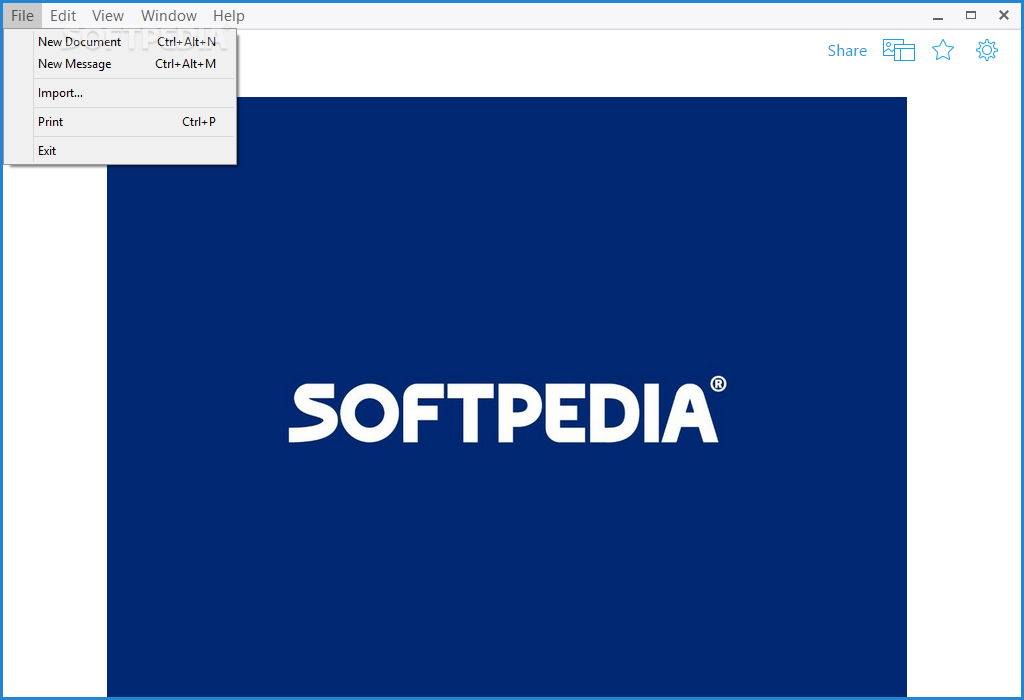Mark as favorite with star icon

942,50
